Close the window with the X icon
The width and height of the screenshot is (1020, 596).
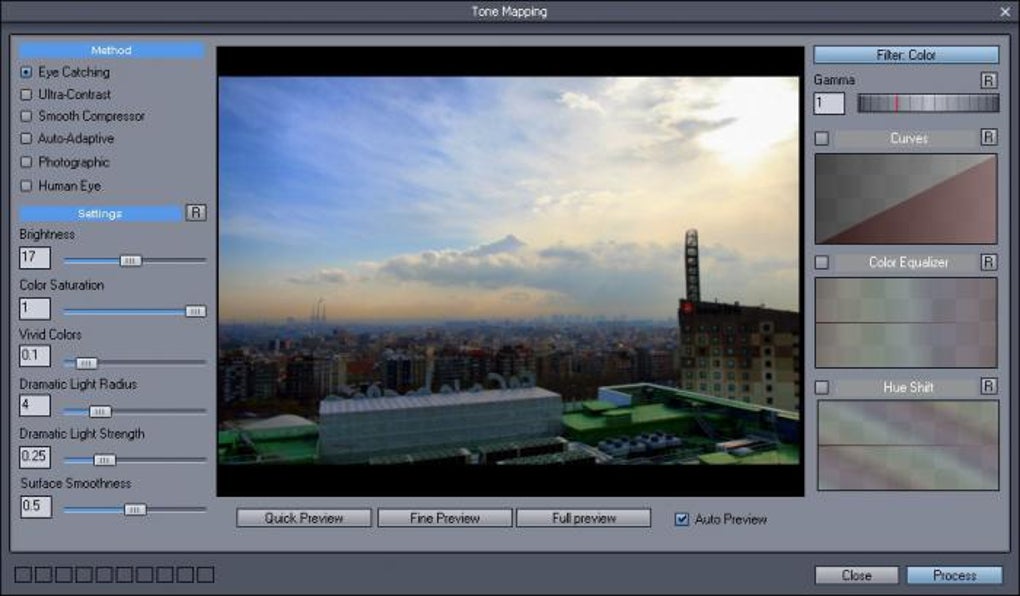click(1005, 12)
